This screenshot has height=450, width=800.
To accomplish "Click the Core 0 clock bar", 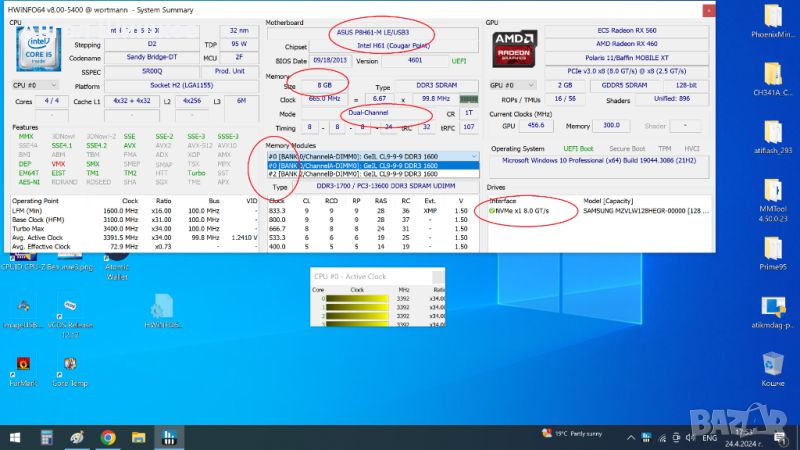I will pos(357,298).
